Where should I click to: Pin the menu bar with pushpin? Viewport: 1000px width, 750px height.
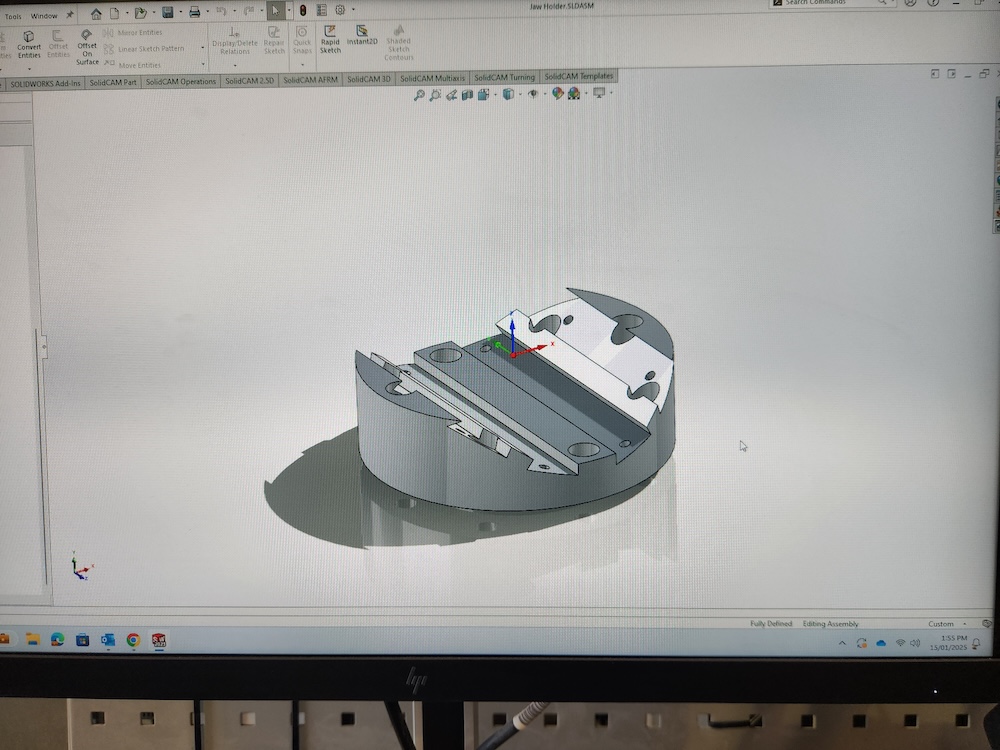tap(70, 16)
